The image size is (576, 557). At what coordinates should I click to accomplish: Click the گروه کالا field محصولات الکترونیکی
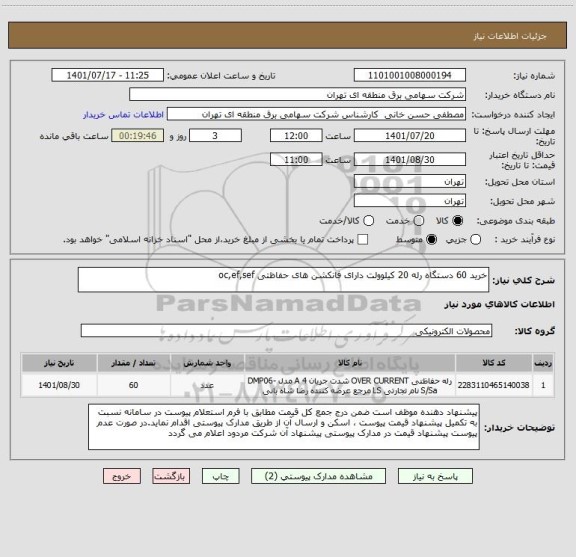tap(286, 331)
